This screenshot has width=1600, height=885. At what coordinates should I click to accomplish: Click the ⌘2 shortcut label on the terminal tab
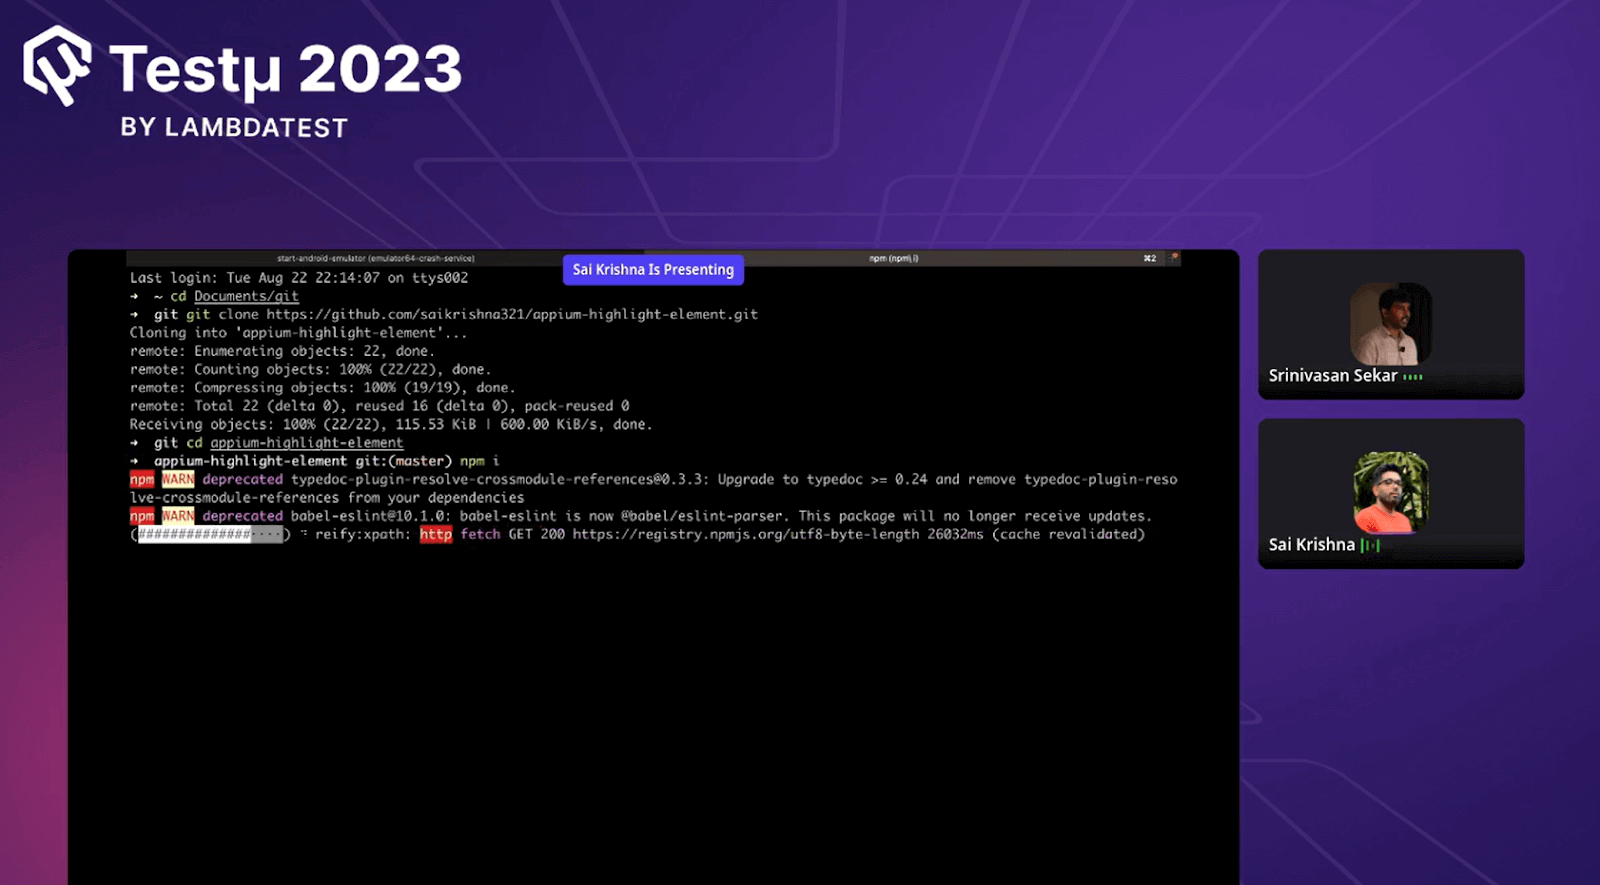tap(1150, 258)
